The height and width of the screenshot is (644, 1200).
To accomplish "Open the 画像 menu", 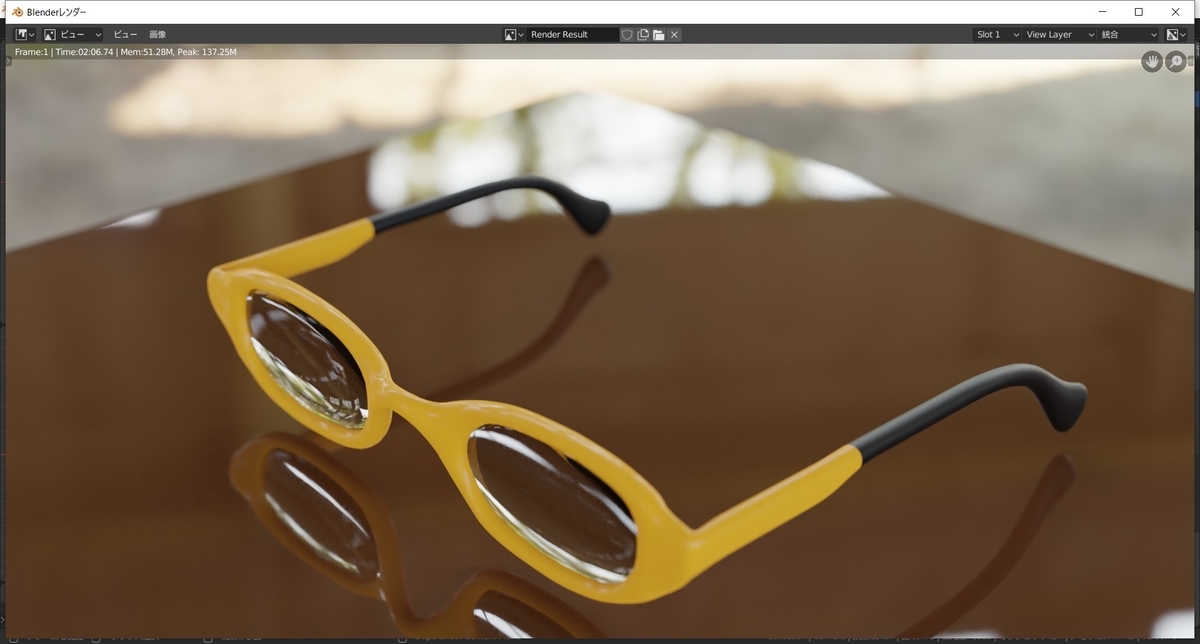I will (158, 34).
